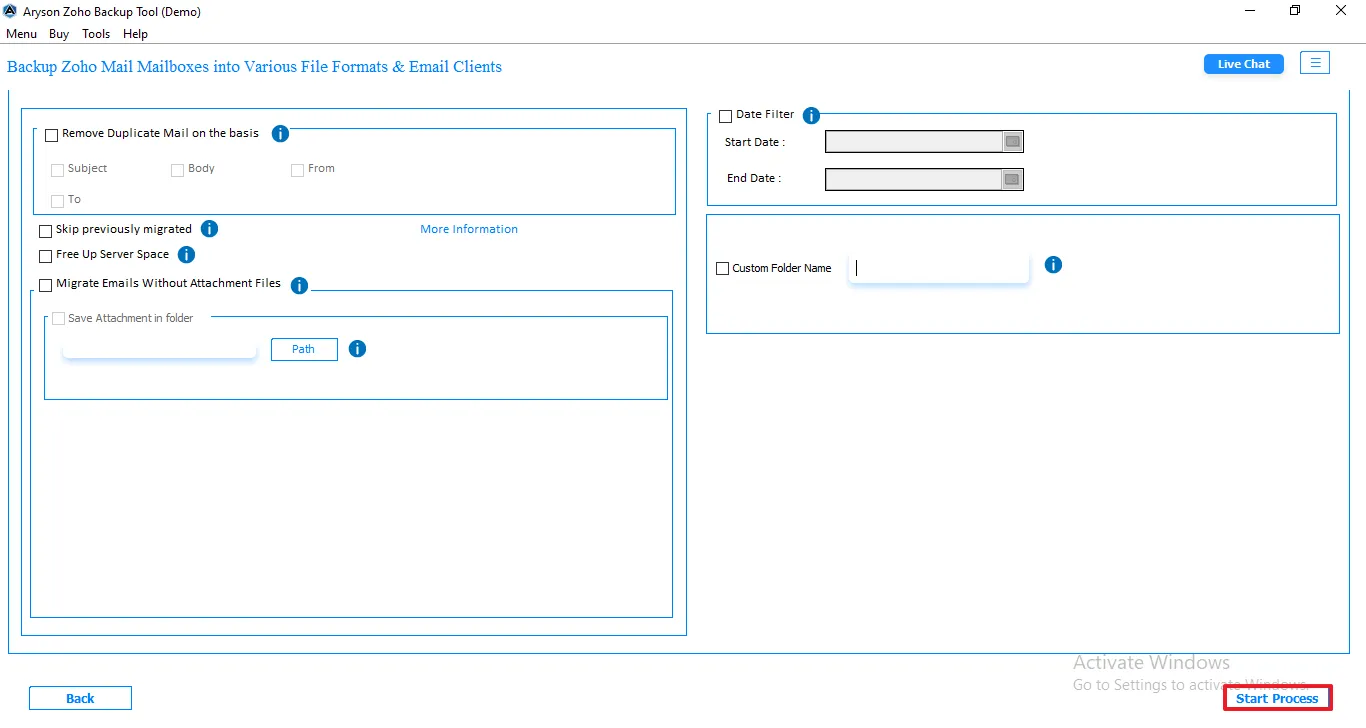Minimize the Aryson Zoho Backup Tool window
1366x728 pixels.
tap(1250, 11)
